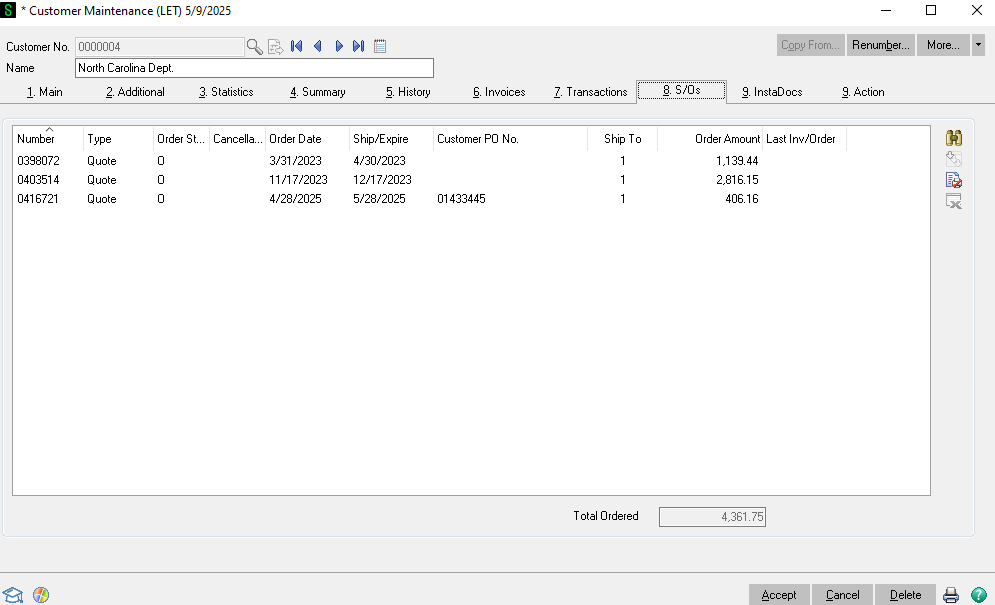This screenshot has height=605, width=995.
Task: Switch to the Invoices tab
Action: click(499, 92)
